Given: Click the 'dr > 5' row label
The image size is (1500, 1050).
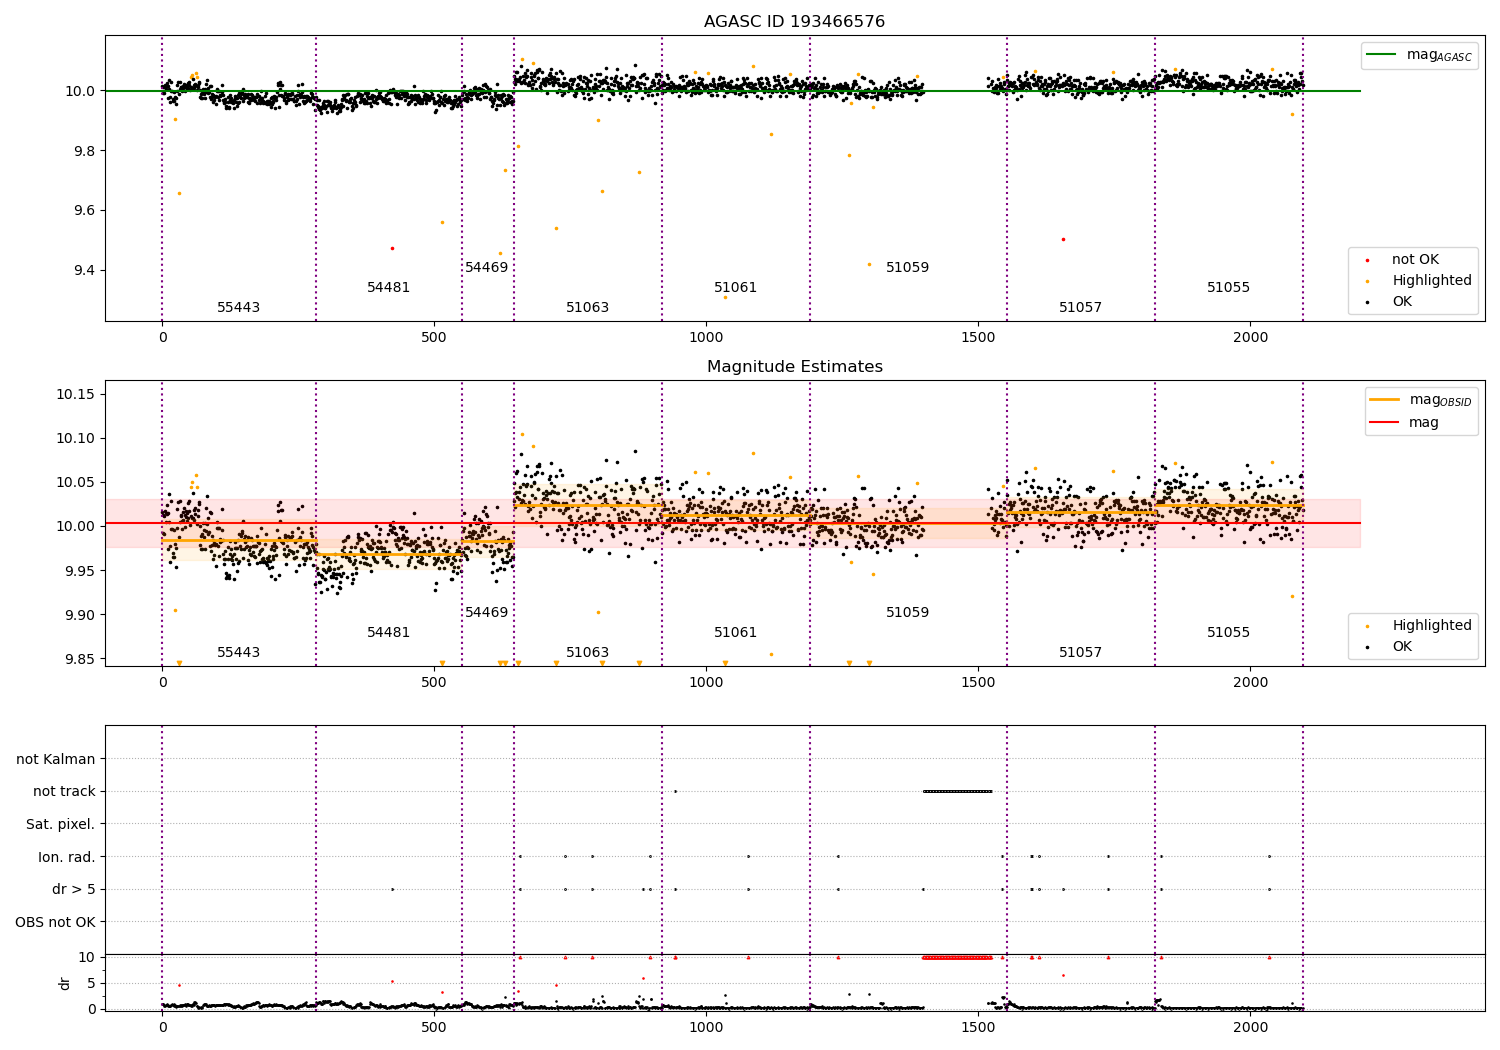Looking at the screenshot, I should click(74, 889).
